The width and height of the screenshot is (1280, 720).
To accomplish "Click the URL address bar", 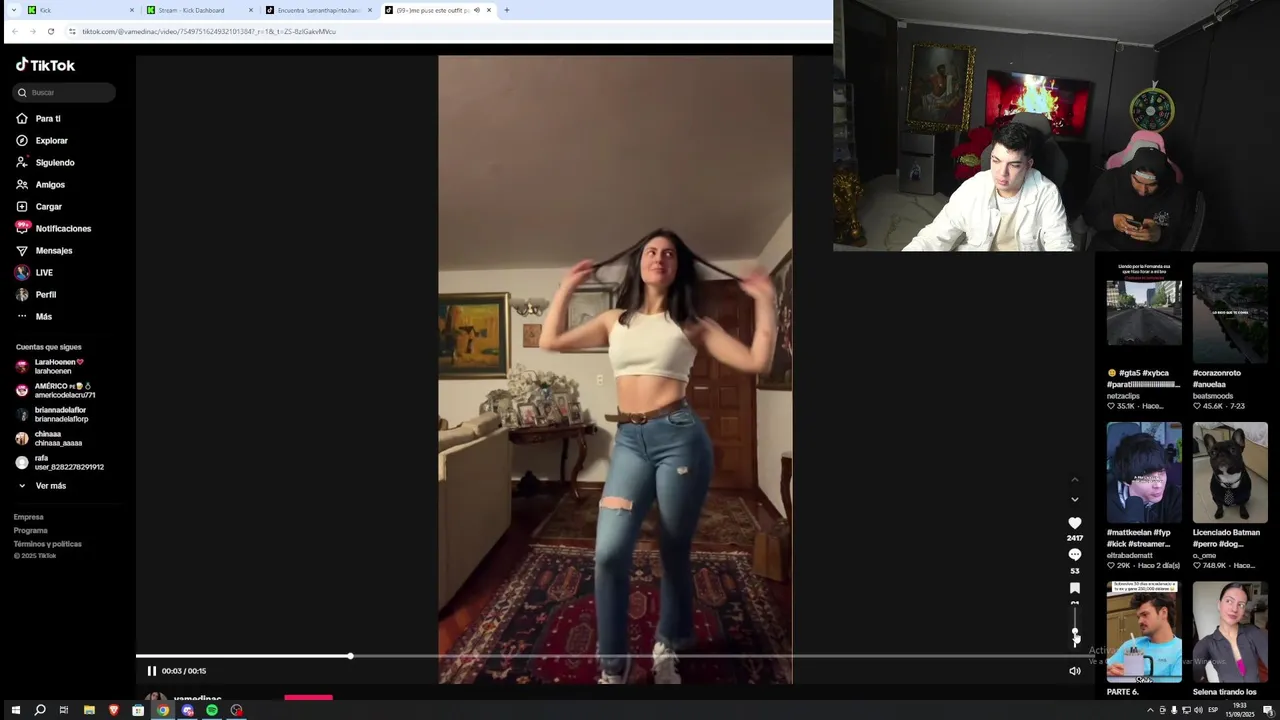I will pos(446,31).
